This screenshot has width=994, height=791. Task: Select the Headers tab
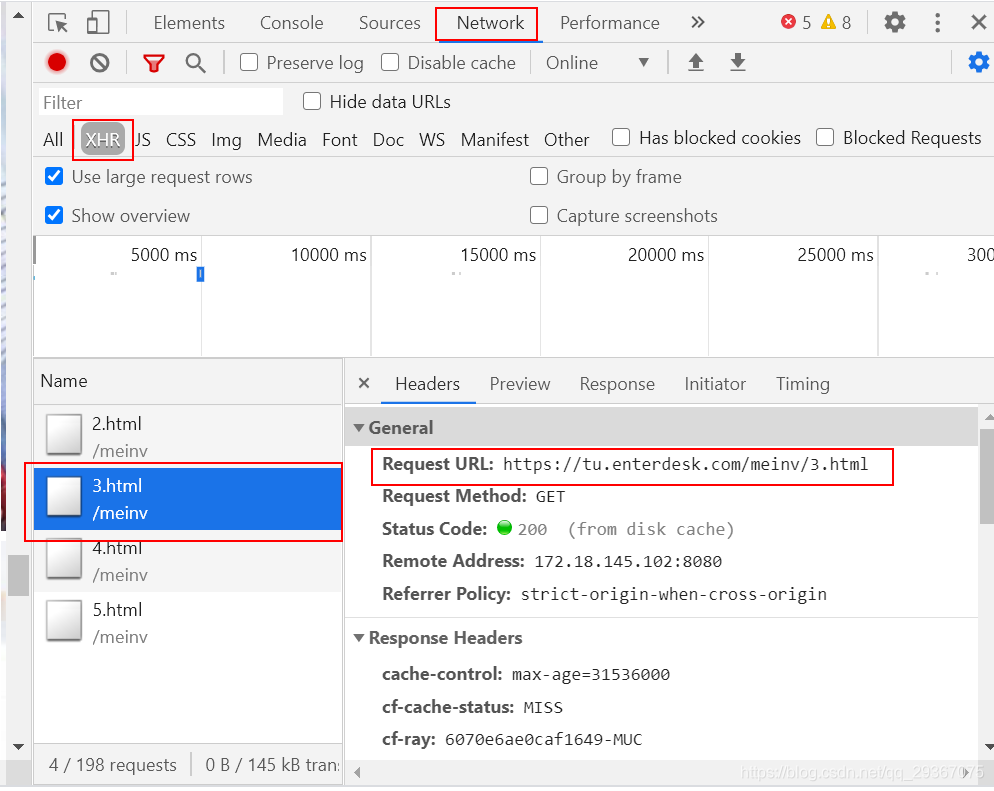tap(427, 384)
